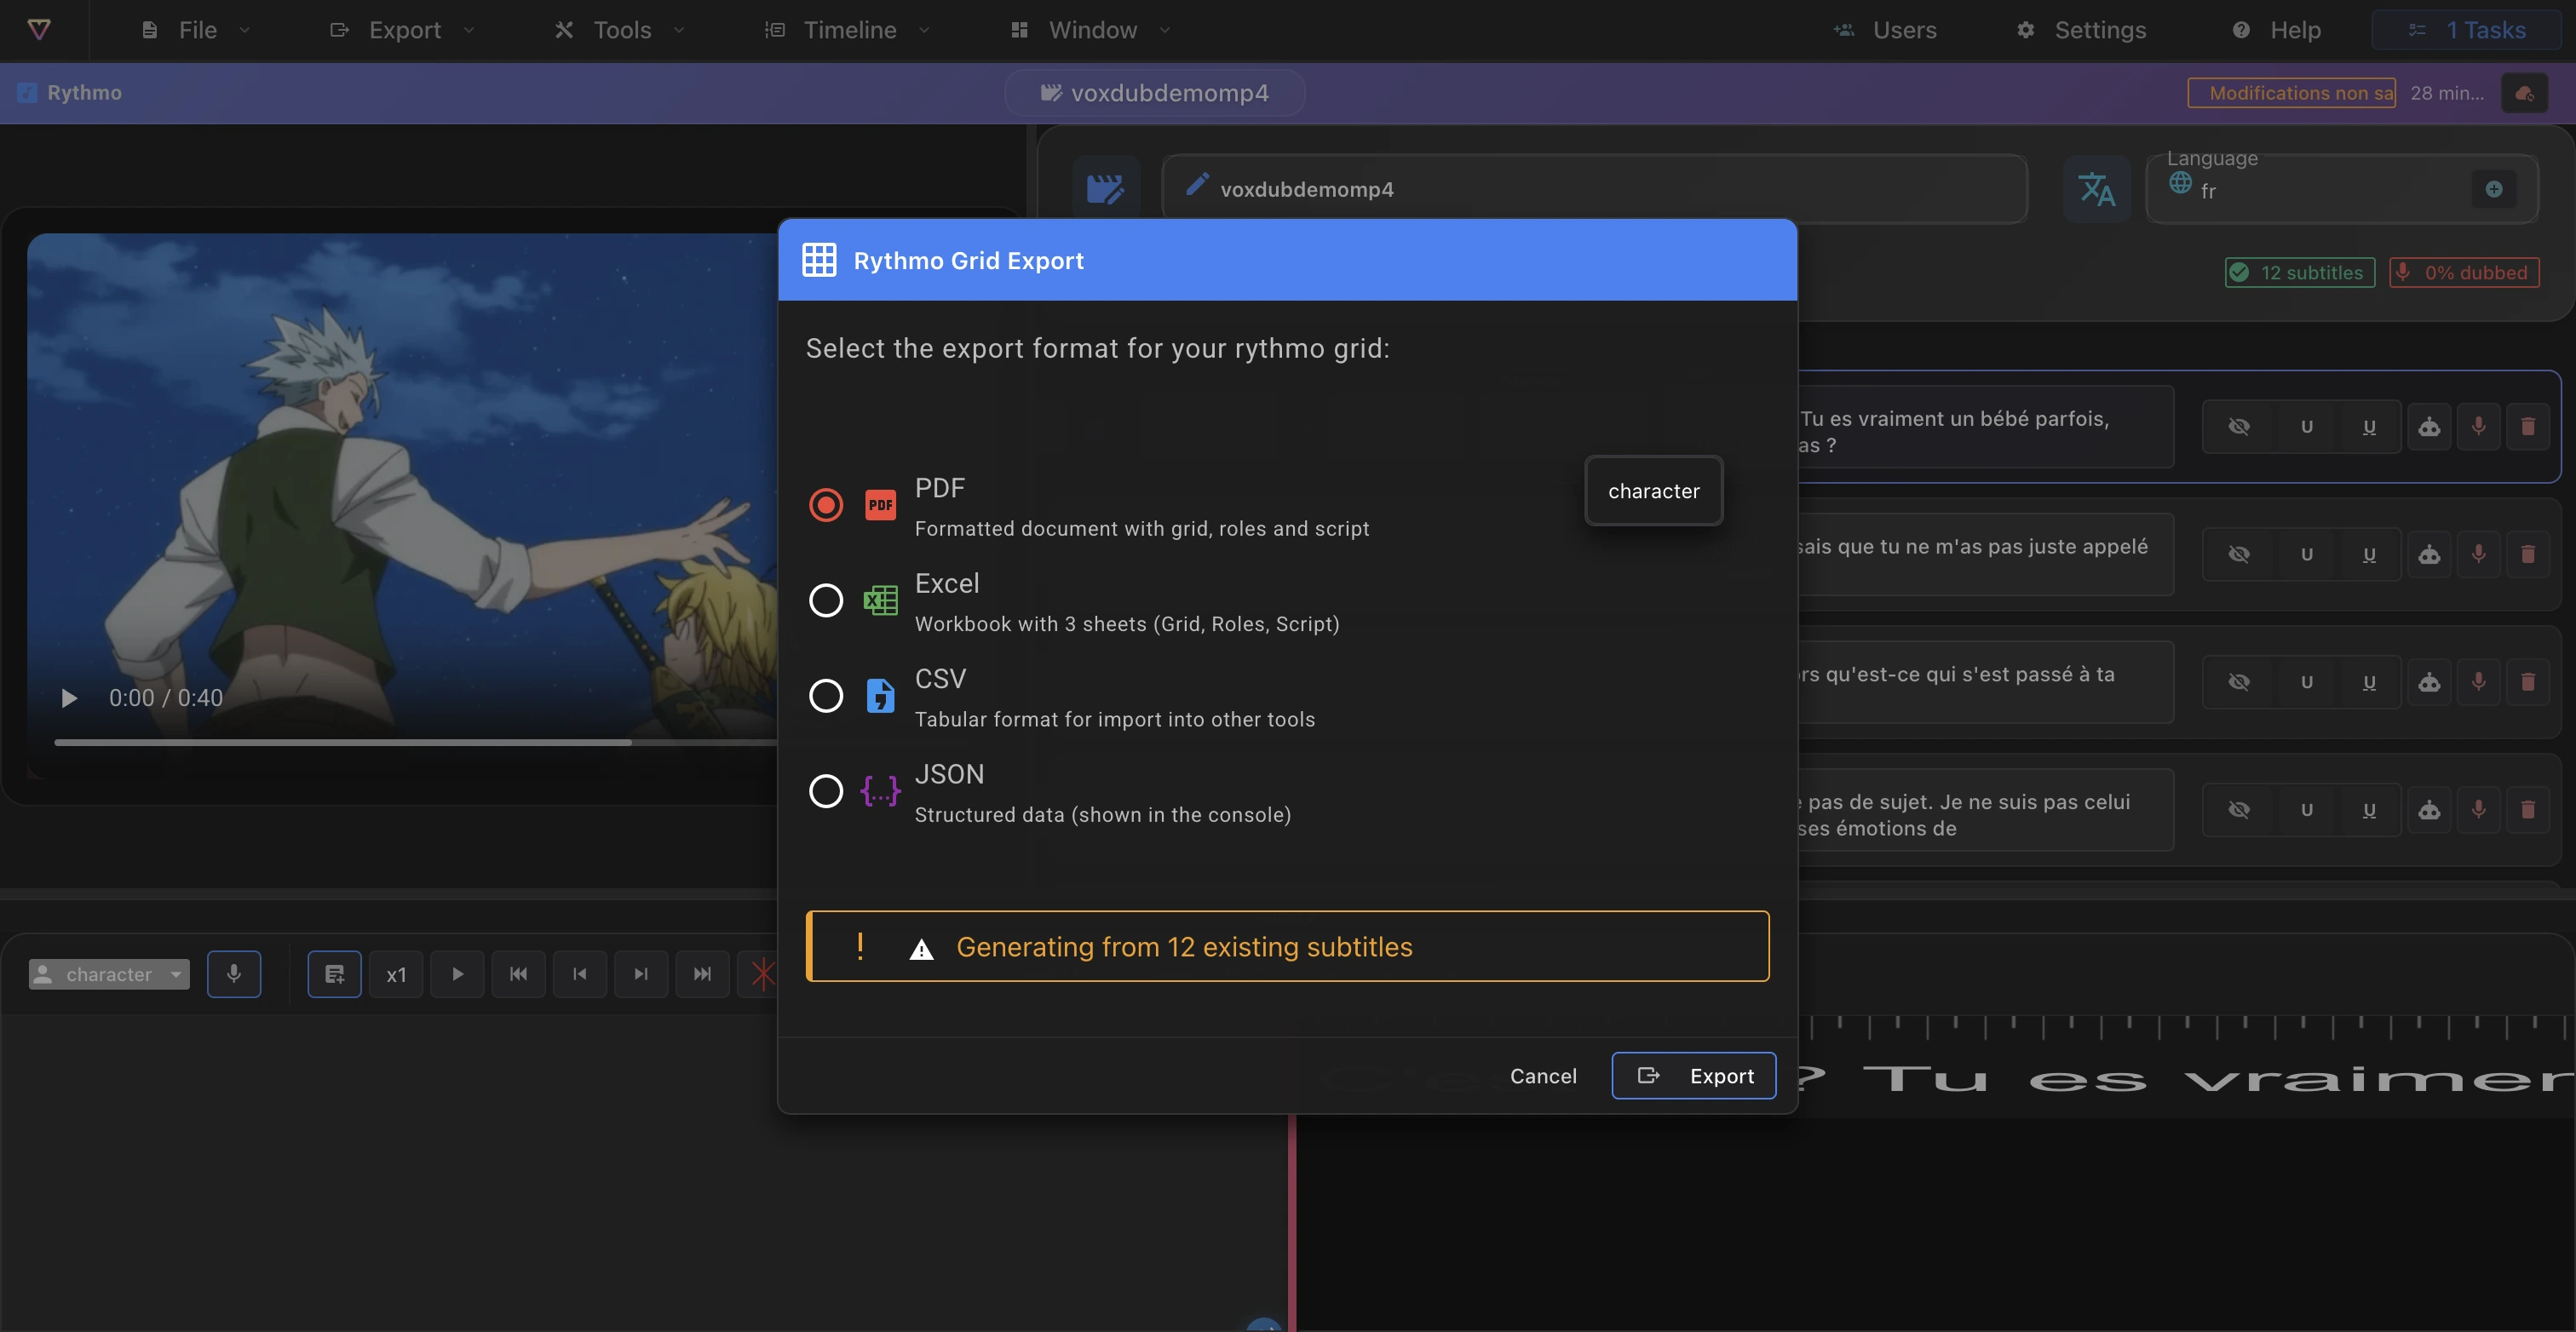Toggle the crossed-eye icon in the 'ne m'as pas juste appelé' row
The width and height of the screenshot is (2576, 1332).
tap(2239, 555)
